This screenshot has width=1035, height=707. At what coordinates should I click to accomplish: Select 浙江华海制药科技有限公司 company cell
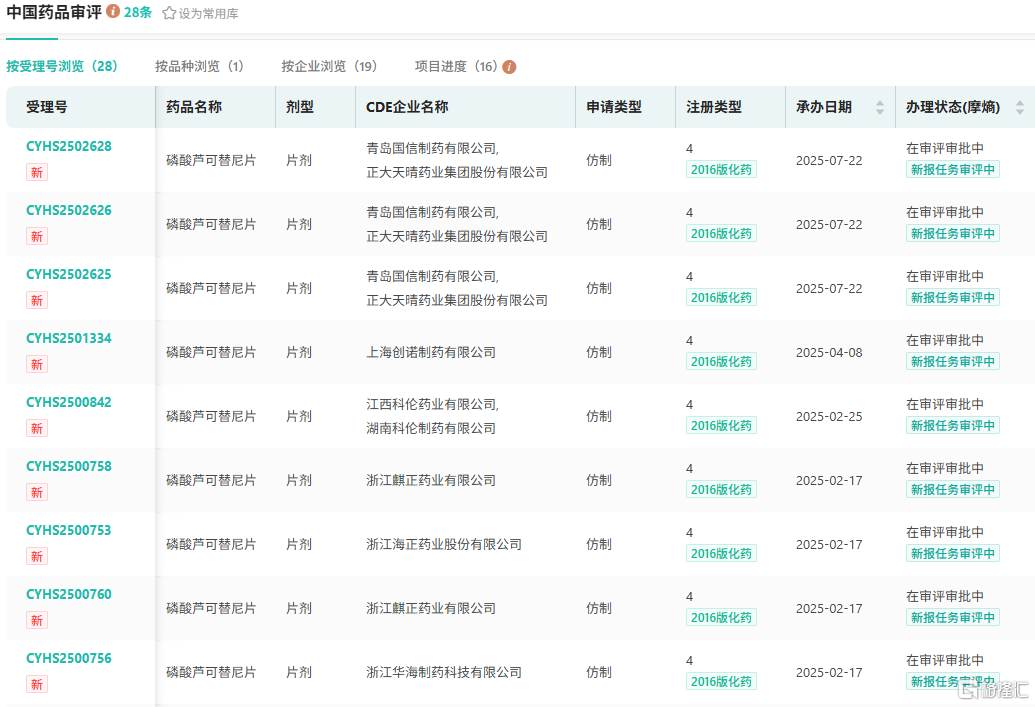444,673
